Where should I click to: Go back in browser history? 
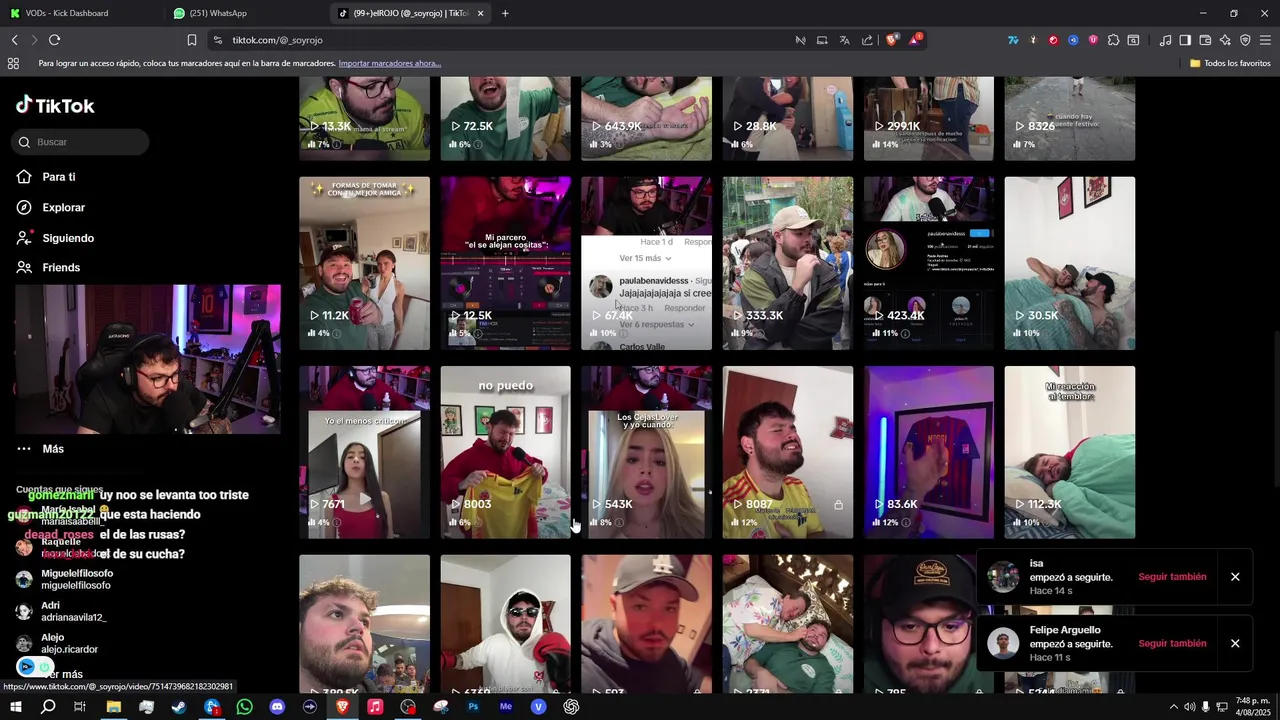14,40
